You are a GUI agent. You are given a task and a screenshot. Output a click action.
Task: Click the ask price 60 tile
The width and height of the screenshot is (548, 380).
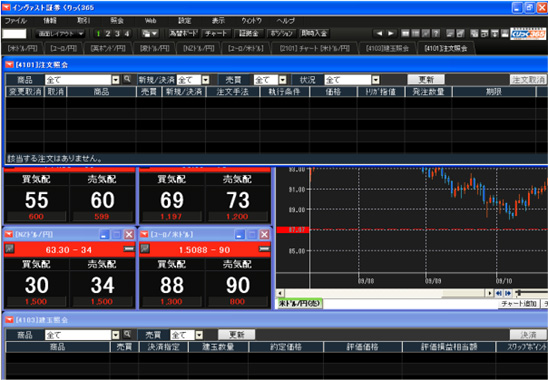(102, 200)
